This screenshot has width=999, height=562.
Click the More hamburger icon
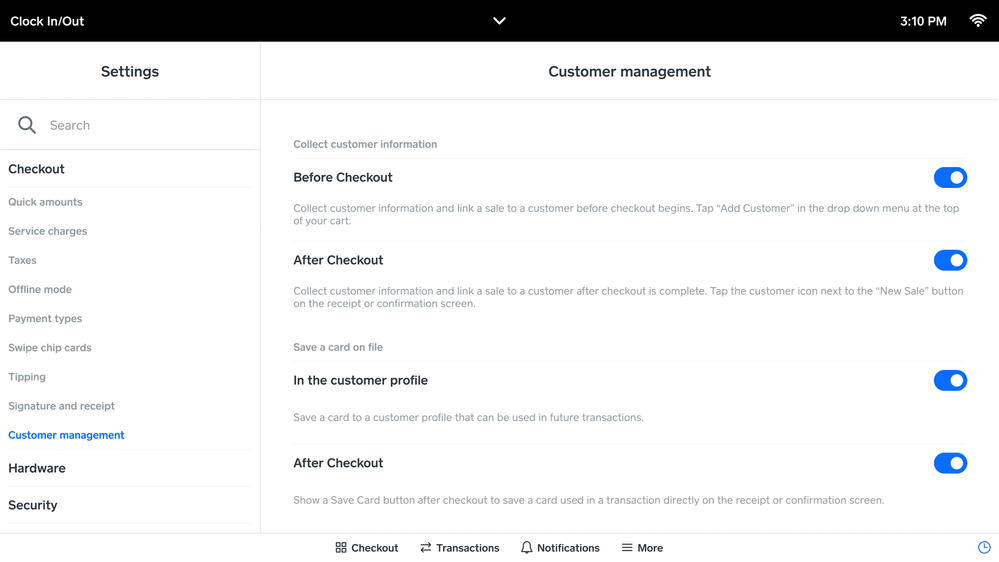tap(627, 548)
